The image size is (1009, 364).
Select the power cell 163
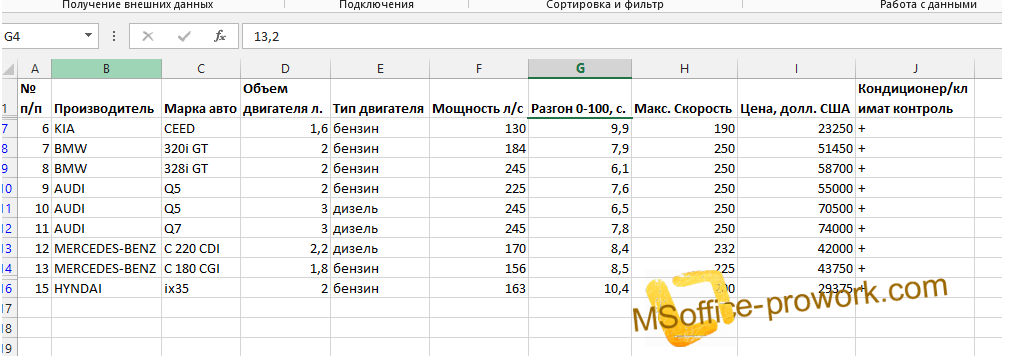click(x=478, y=289)
